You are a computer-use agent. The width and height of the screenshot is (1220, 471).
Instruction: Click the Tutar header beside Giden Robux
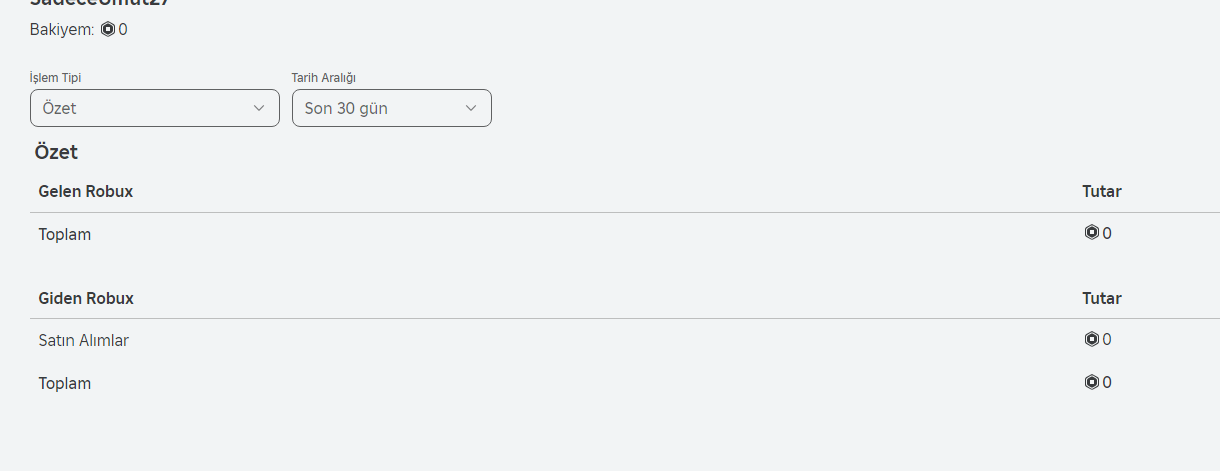click(x=1102, y=298)
